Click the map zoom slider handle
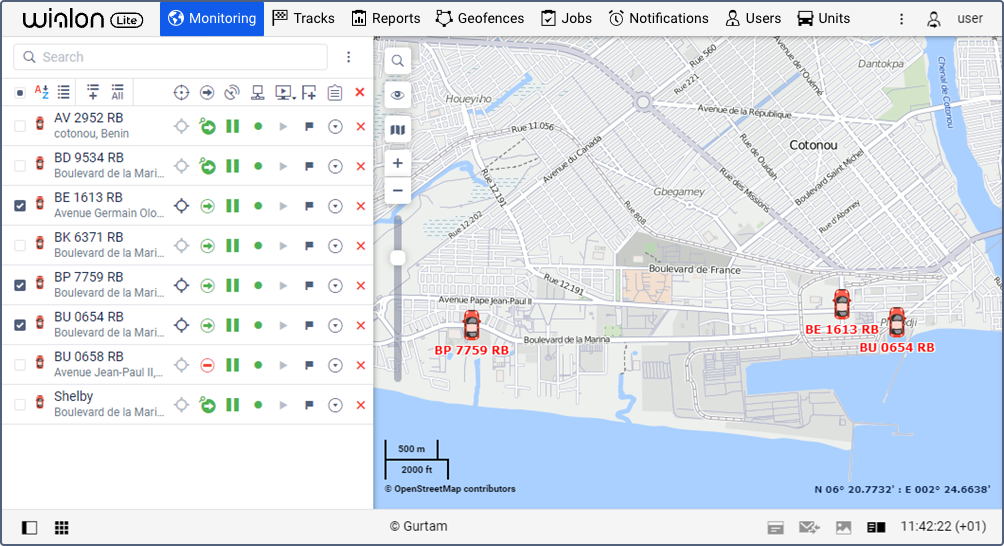Viewport: 1004px width, 546px height. pos(398,258)
